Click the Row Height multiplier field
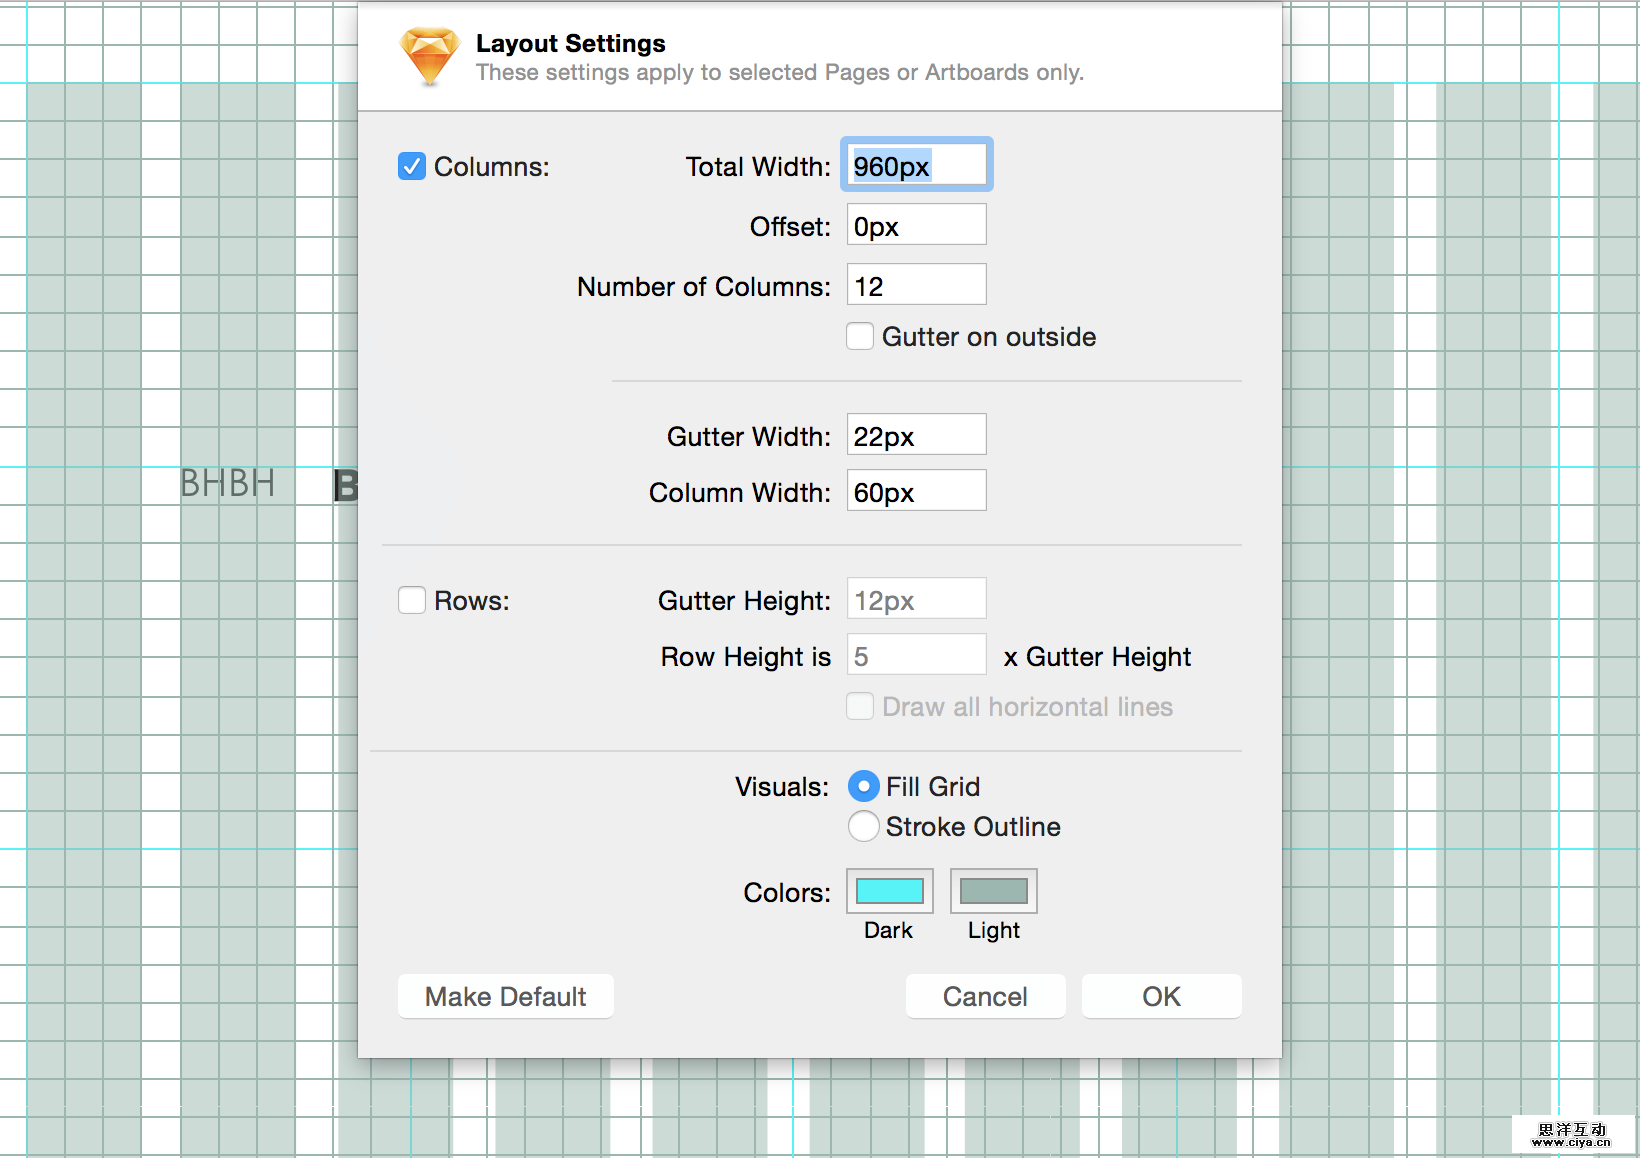This screenshot has height=1158, width=1640. [x=916, y=655]
